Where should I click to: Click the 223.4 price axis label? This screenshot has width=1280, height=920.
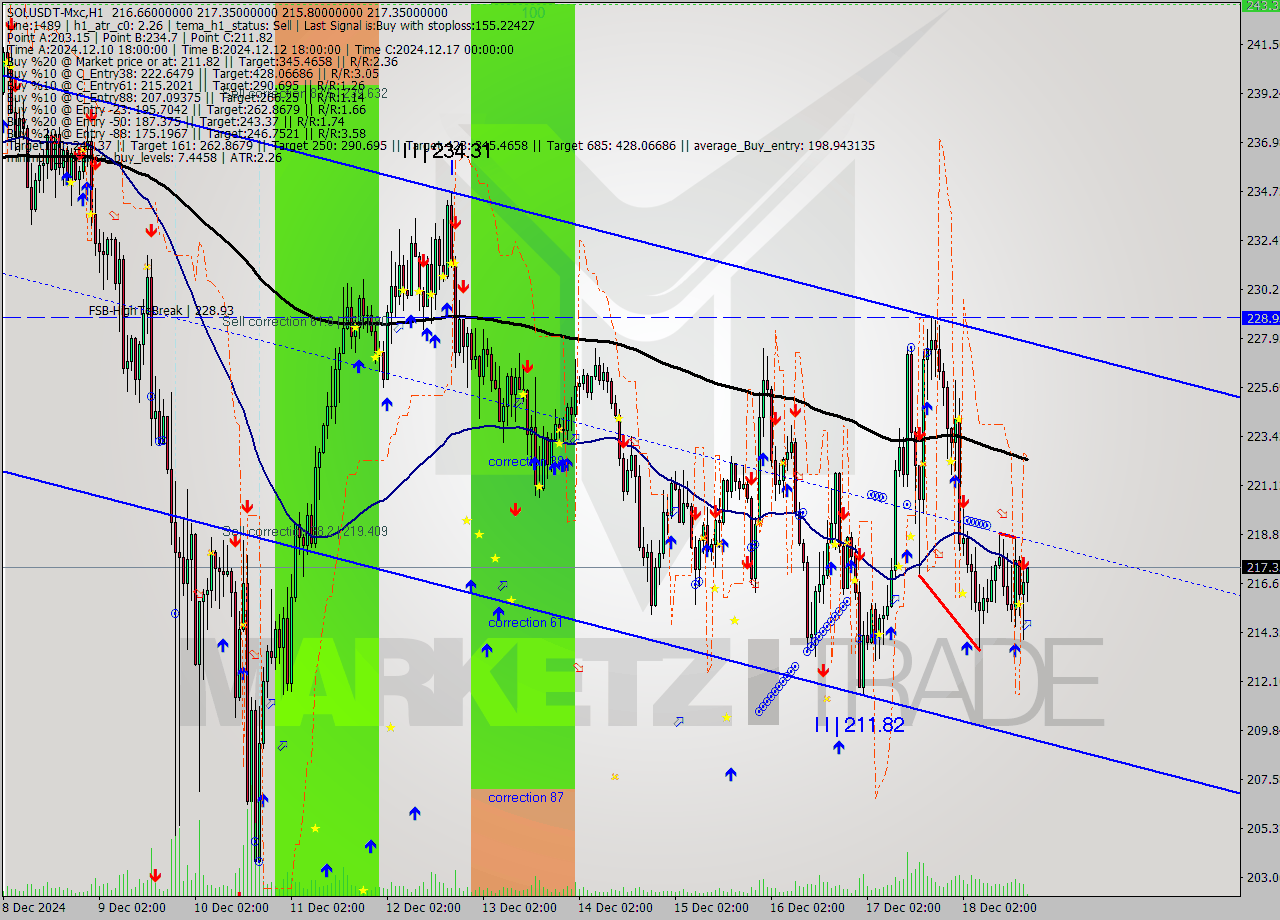click(1262, 436)
